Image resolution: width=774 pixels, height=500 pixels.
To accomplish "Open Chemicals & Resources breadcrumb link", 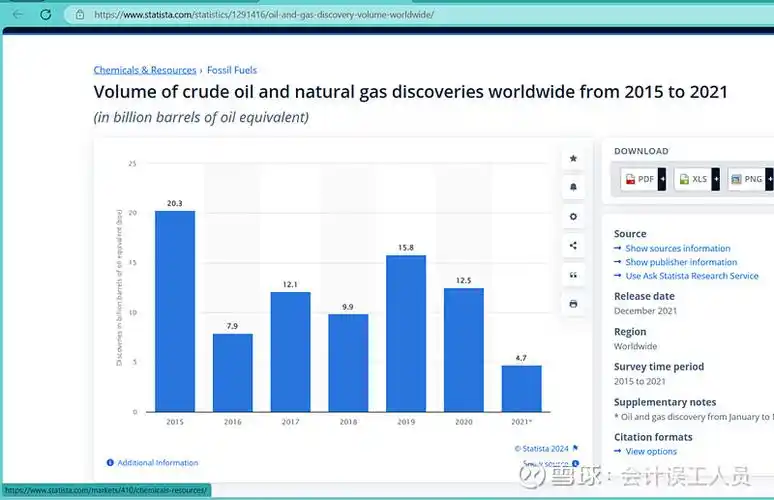I will (x=145, y=70).
